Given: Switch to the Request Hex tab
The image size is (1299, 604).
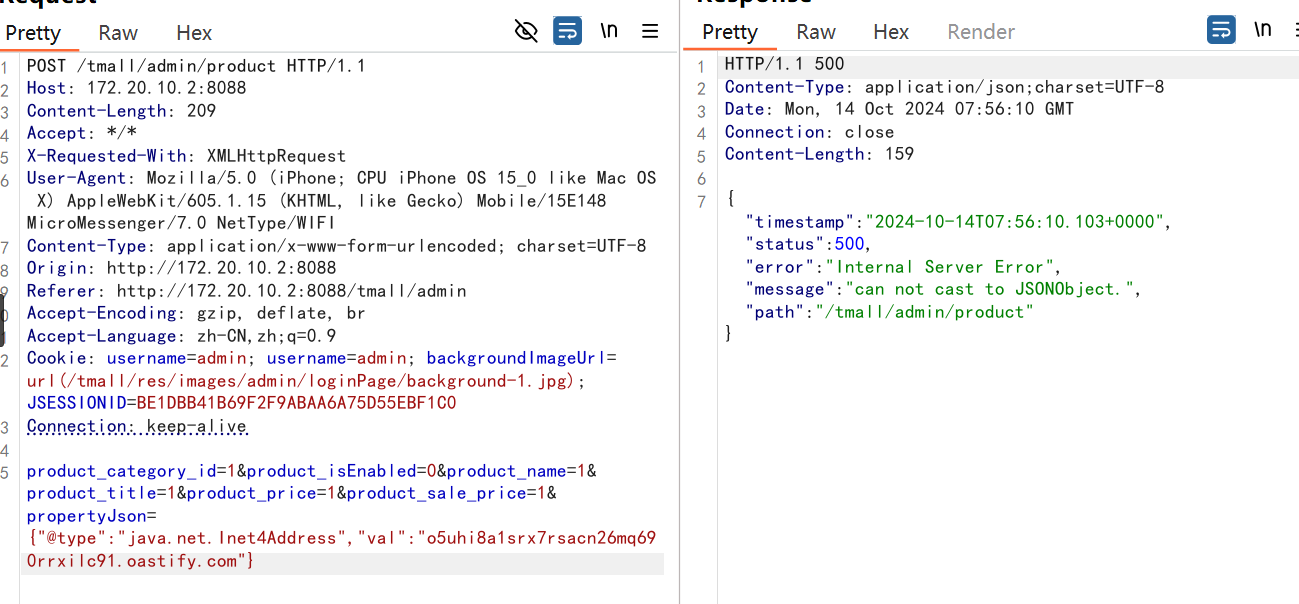Looking at the screenshot, I should tap(194, 33).
